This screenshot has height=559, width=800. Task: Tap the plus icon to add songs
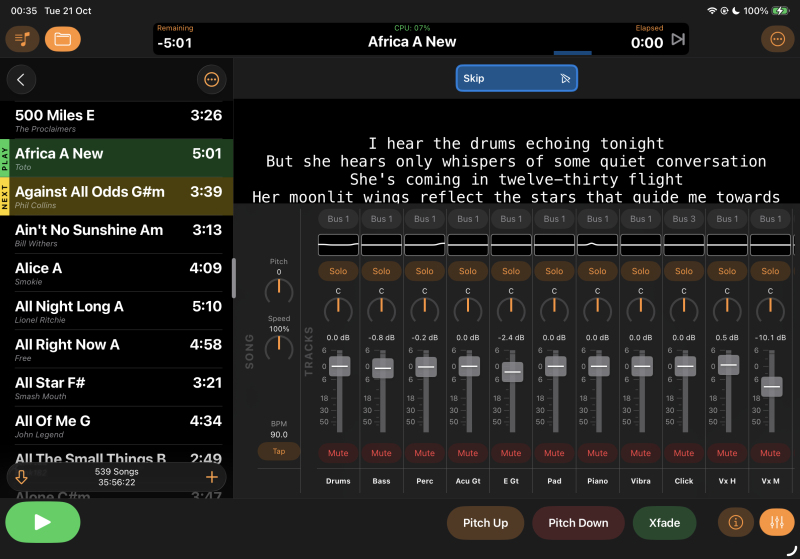(x=211, y=477)
